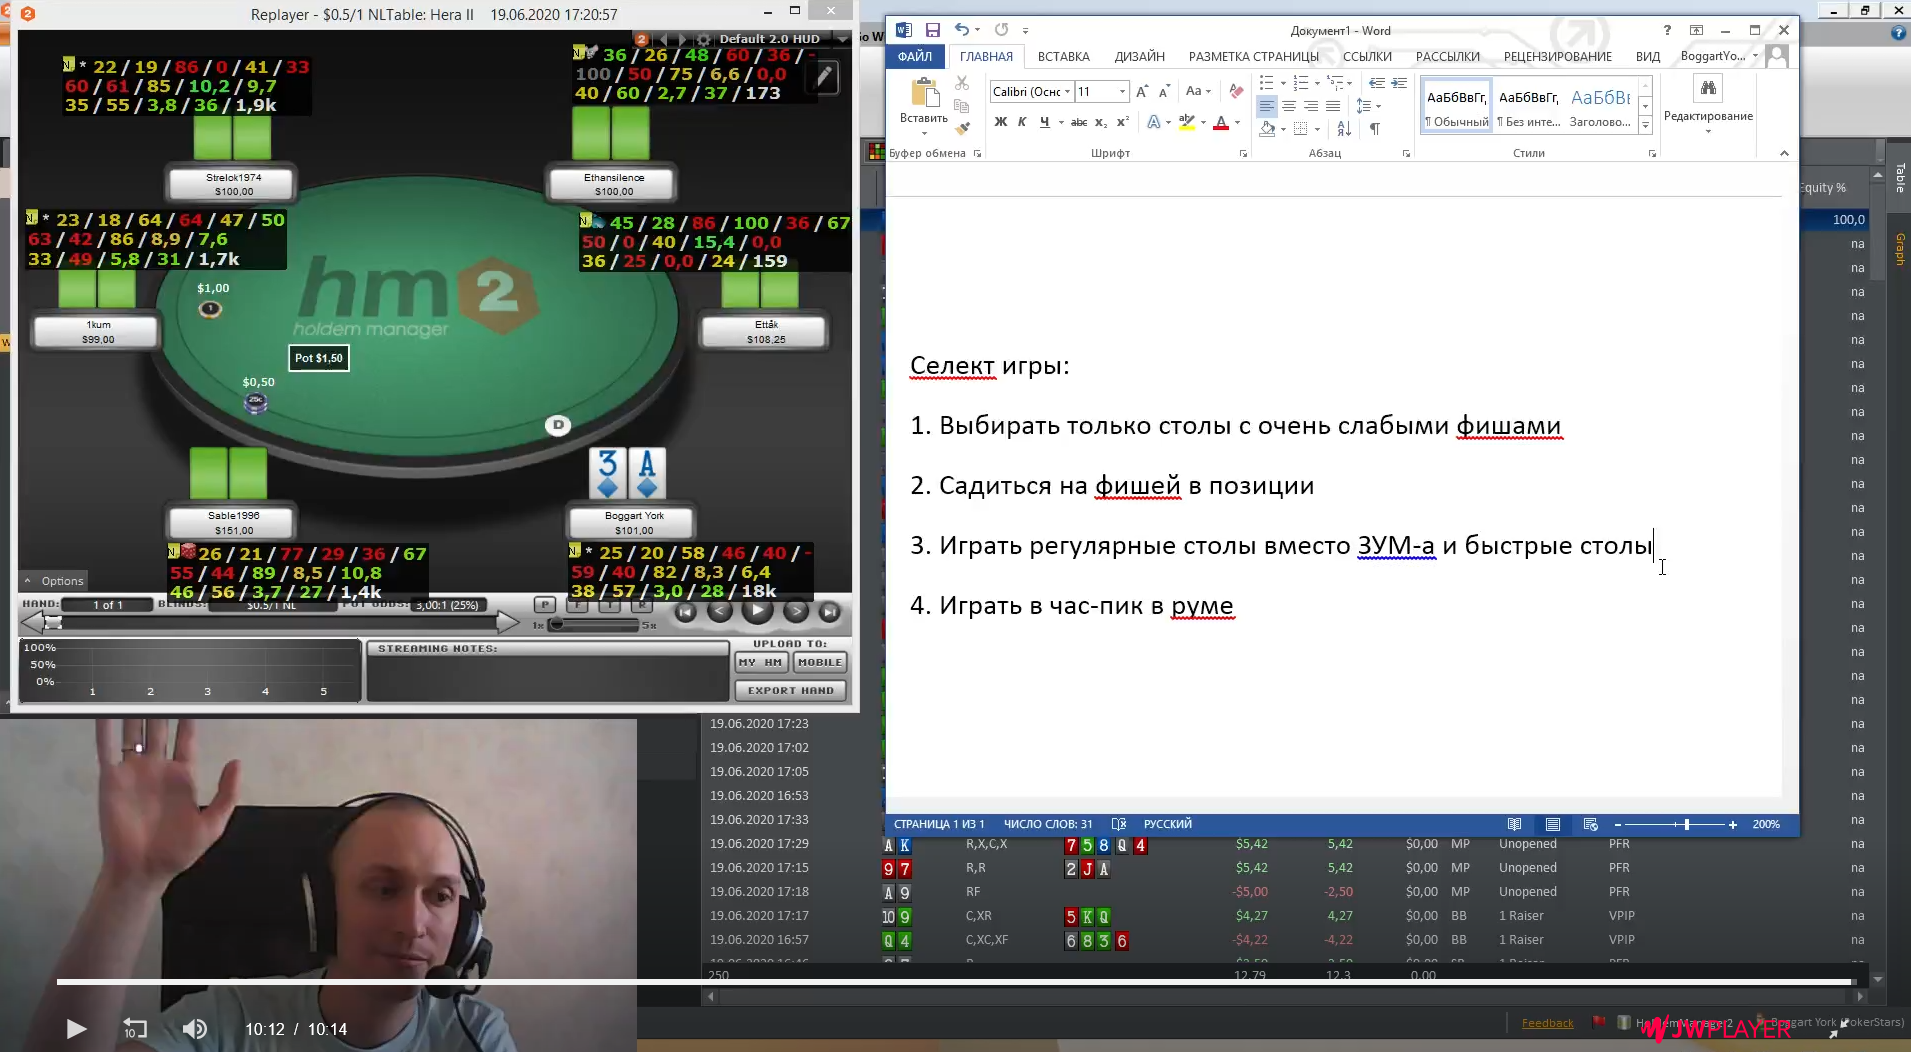Apply the red font color
This screenshot has width=1911, height=1052.
pyautogui.click(x=1221, y=122)
